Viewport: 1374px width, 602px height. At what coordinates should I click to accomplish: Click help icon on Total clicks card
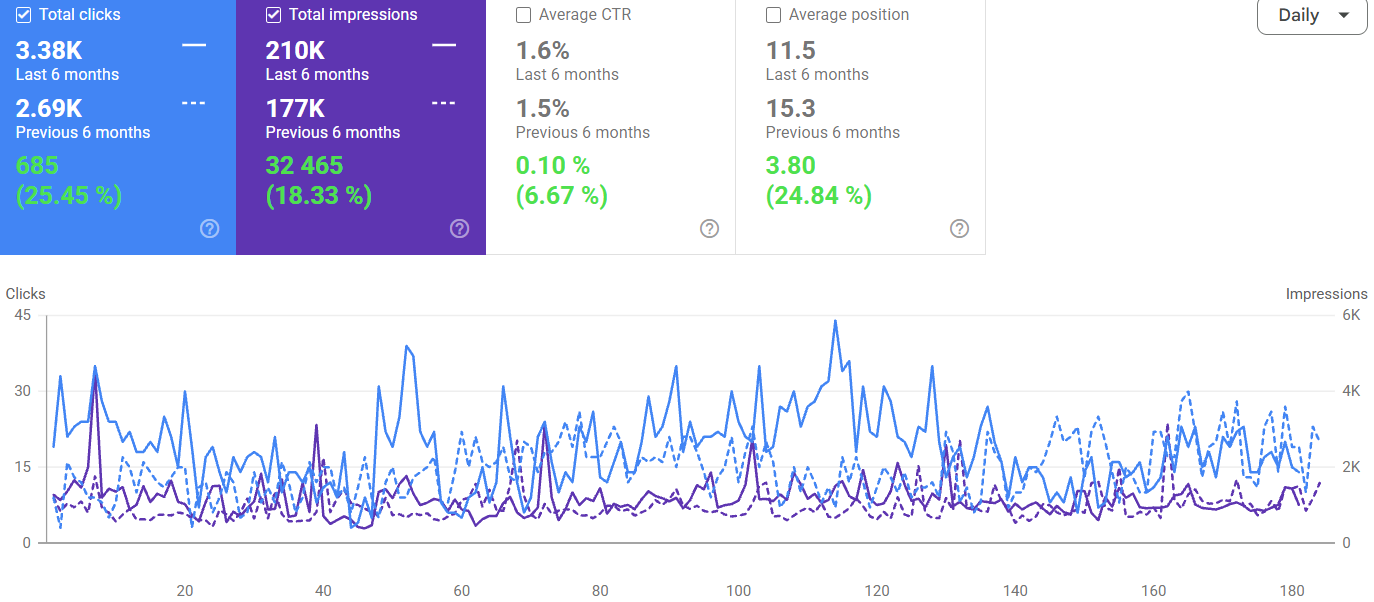[209, 228]
